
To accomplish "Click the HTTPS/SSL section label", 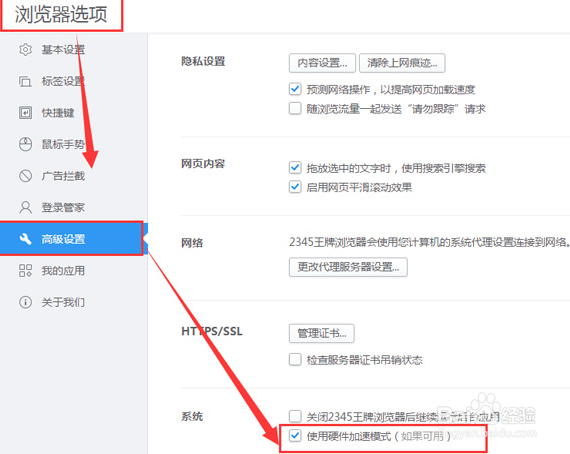I will (212, 331).
